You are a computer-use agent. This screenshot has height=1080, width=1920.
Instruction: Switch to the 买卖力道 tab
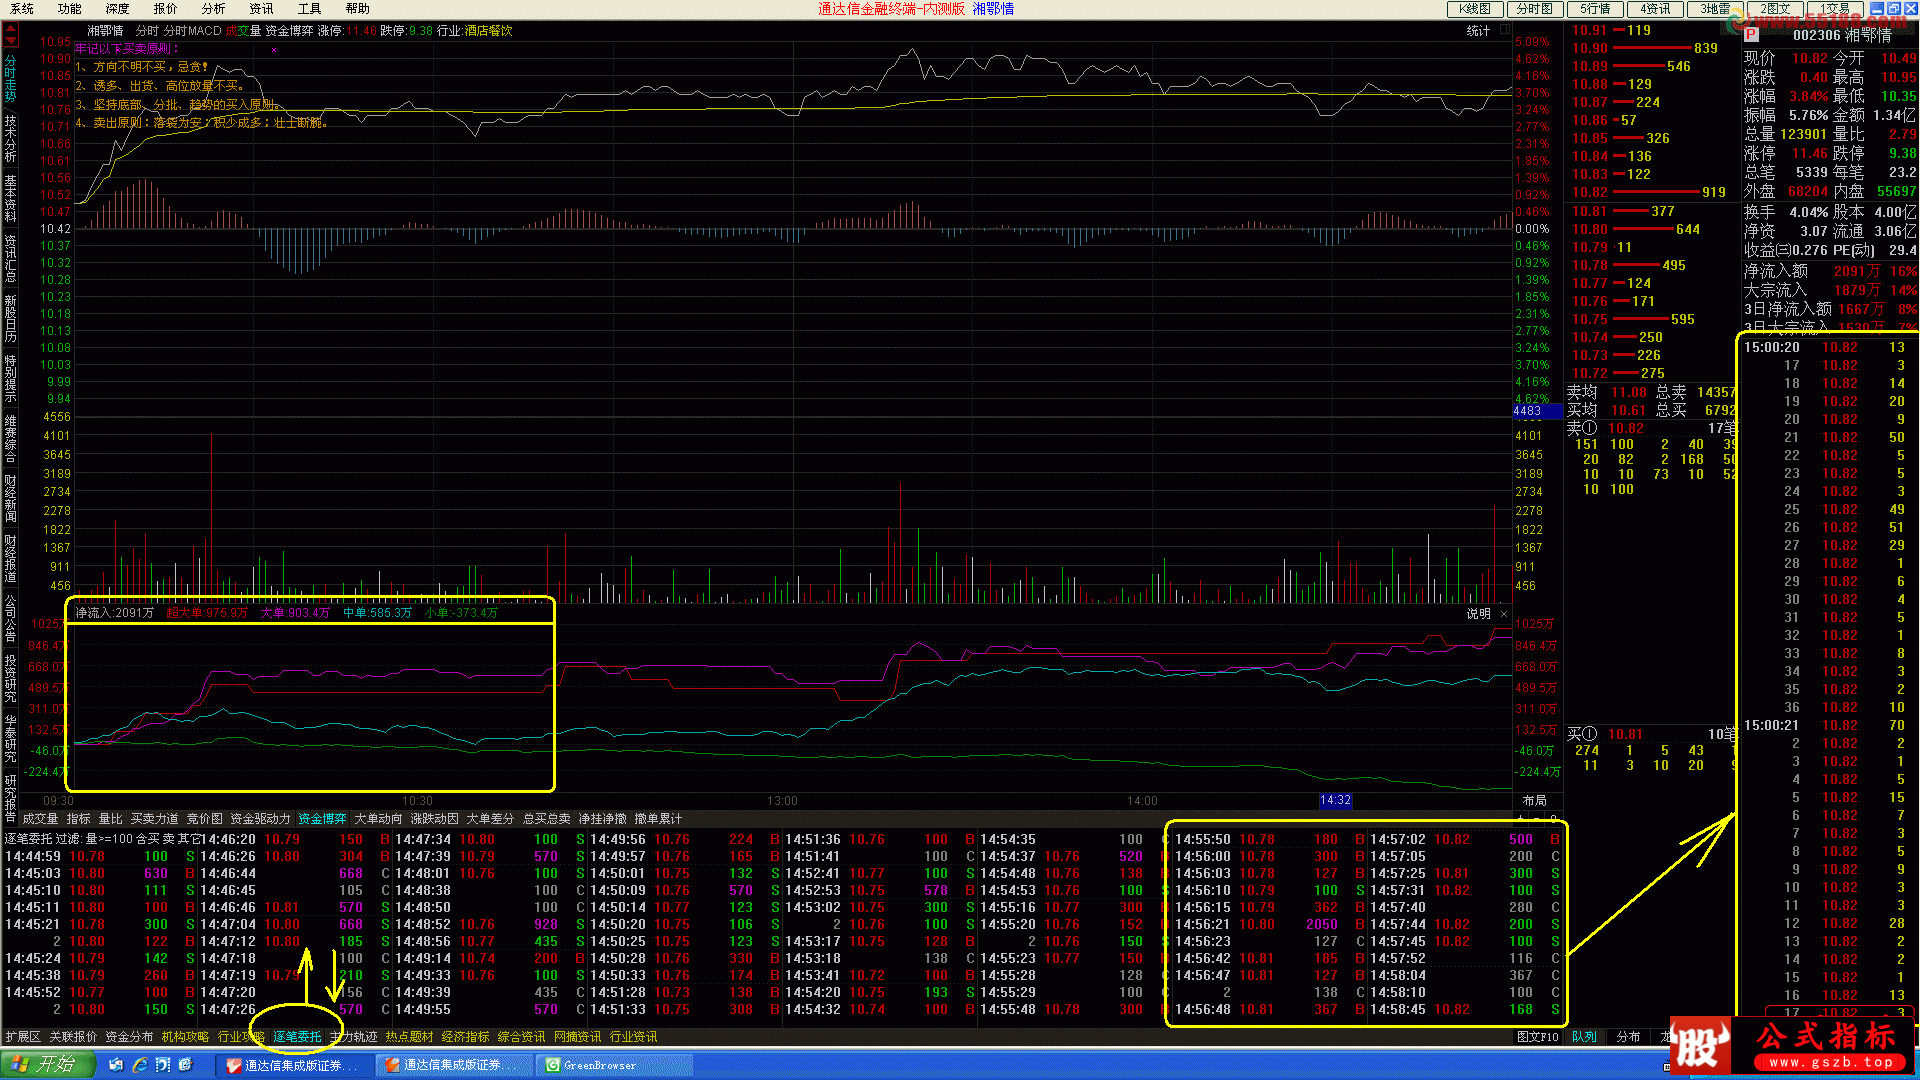coord(154,819)
